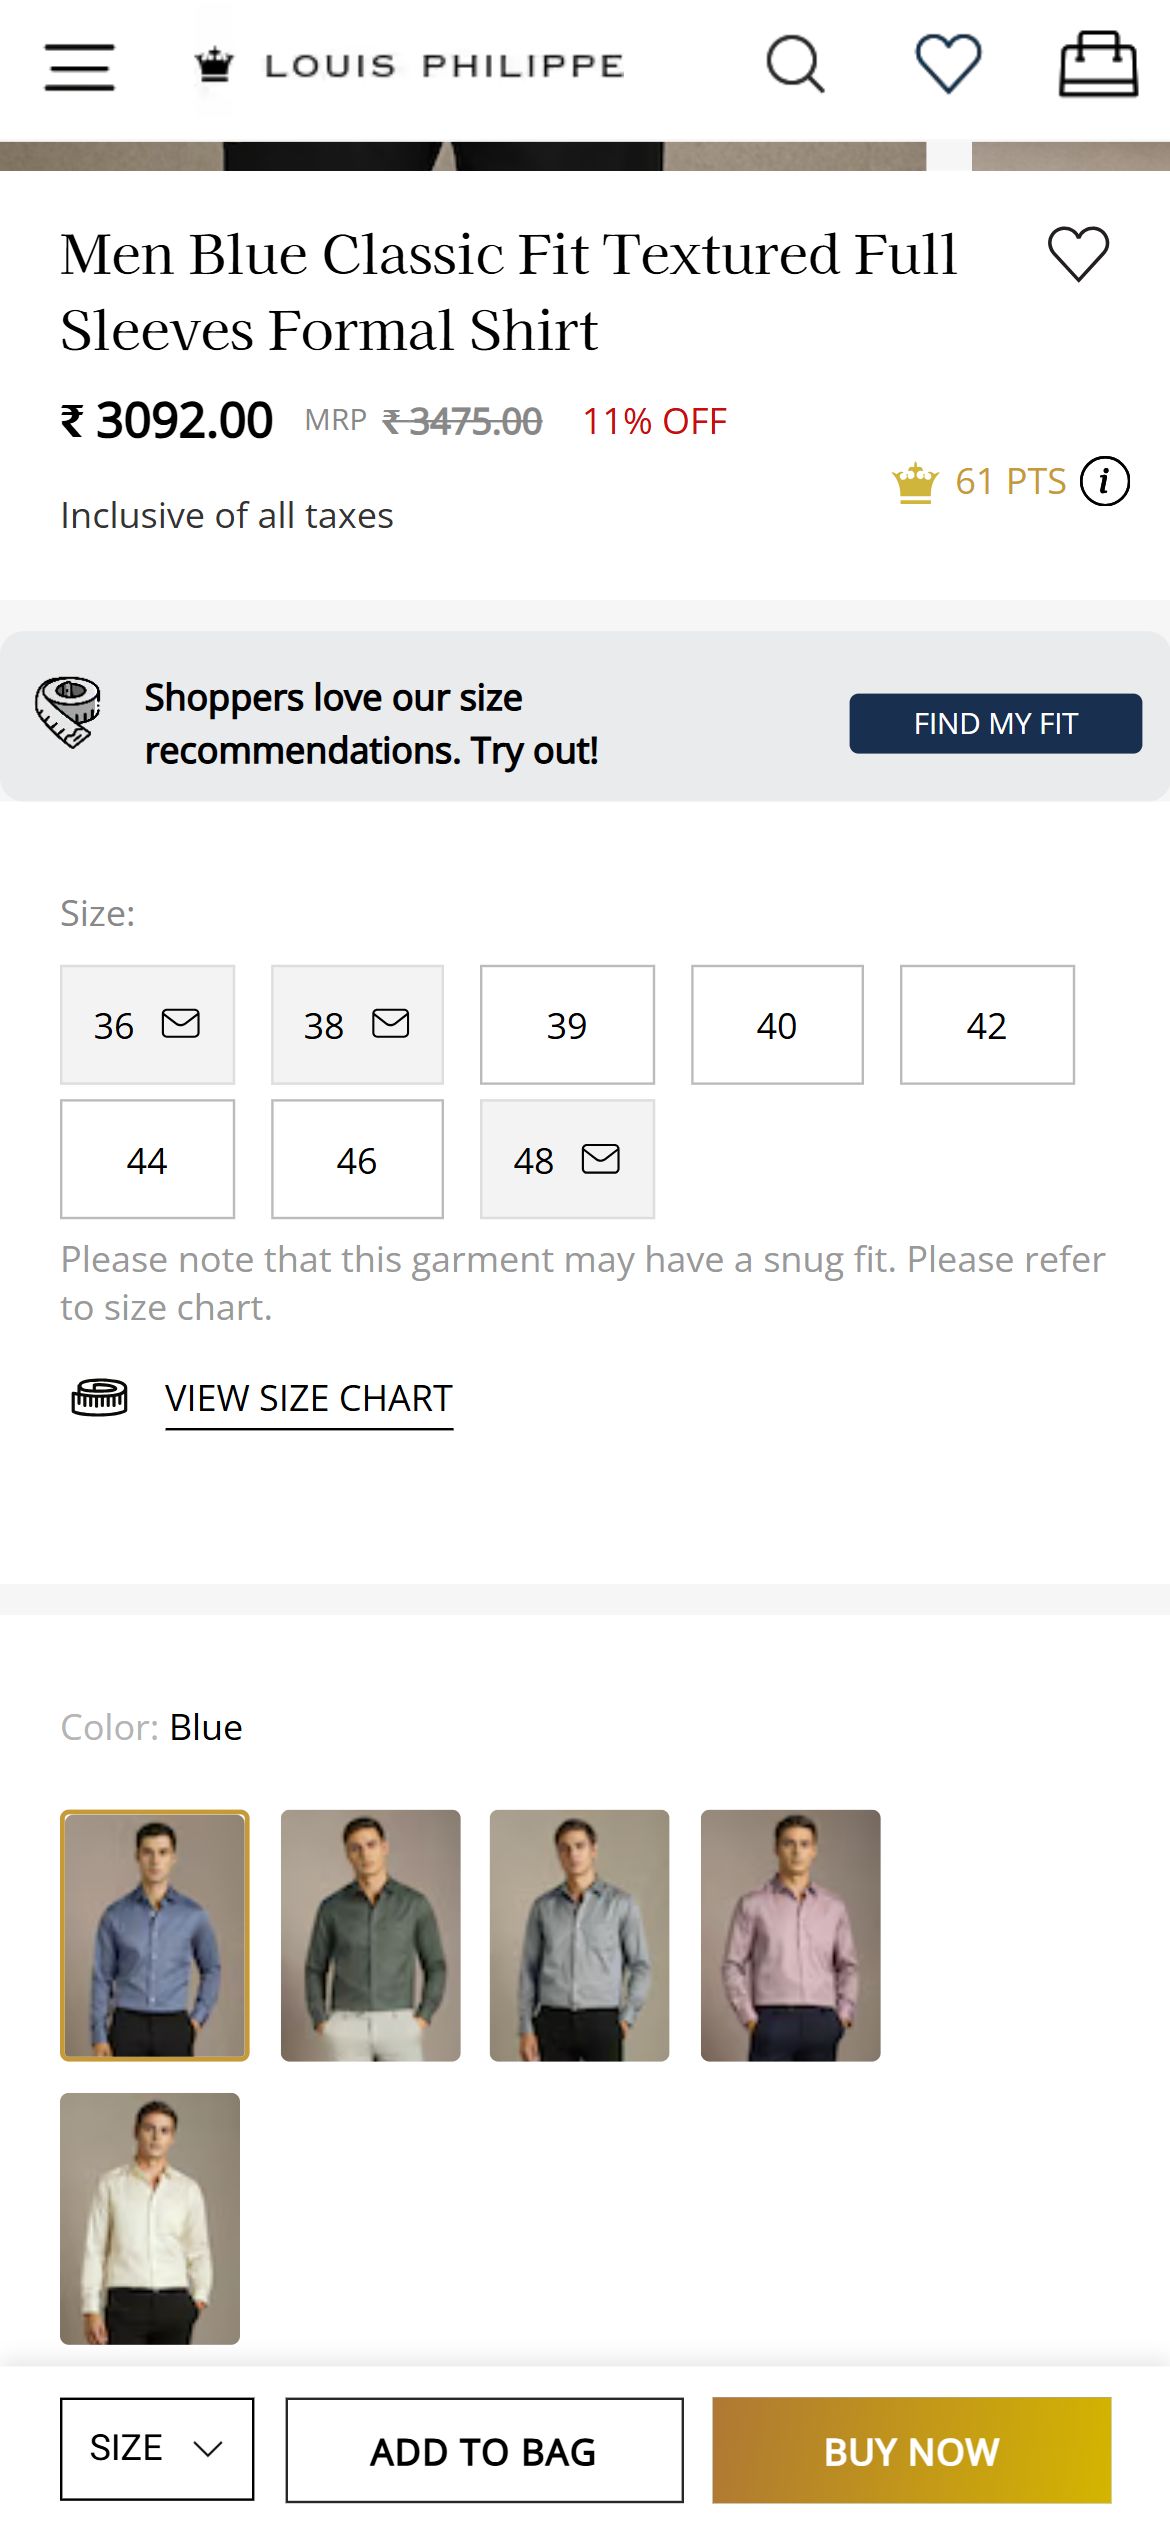Click ADD TO BAG button
The width and height of the screenshot is (1170, 2532).
[x=484, y=2451]
